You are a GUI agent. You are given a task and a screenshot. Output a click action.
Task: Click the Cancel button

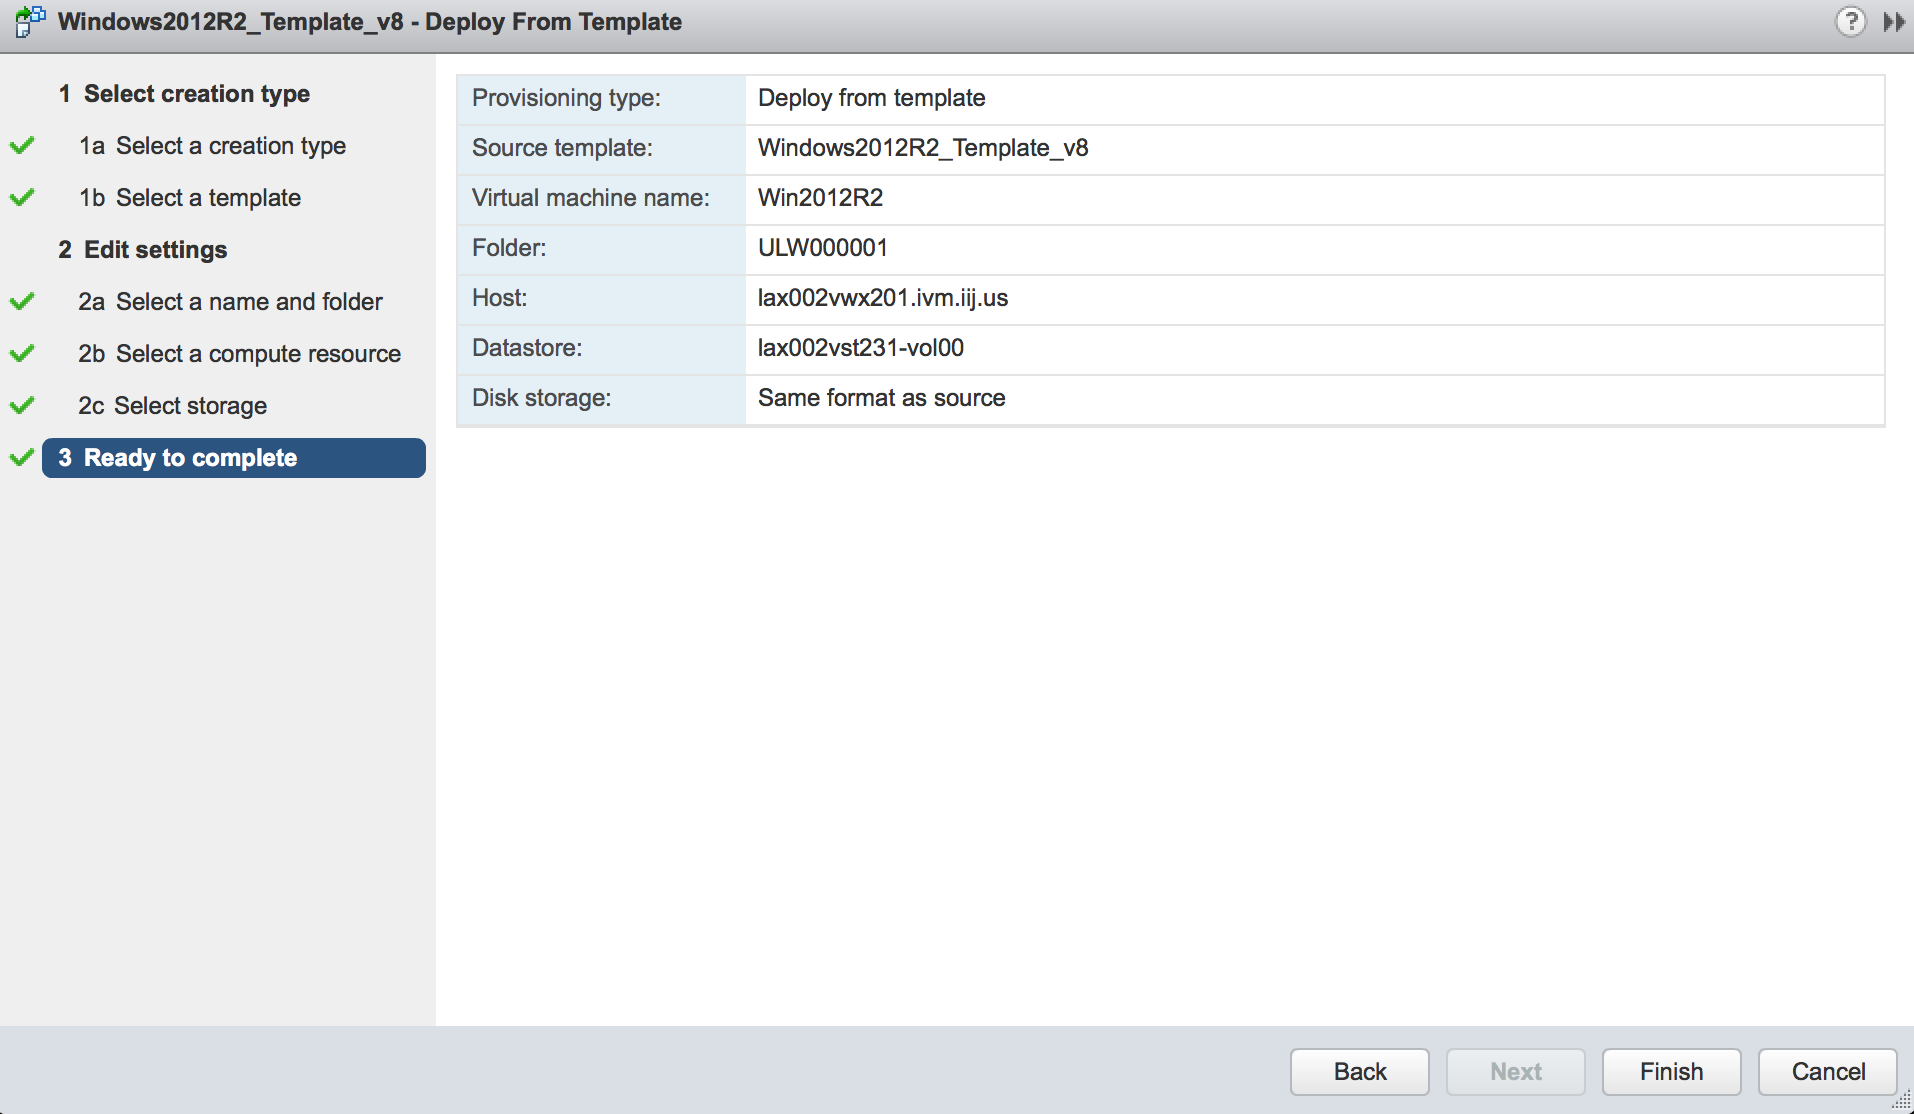[x=1828, y=1072]
